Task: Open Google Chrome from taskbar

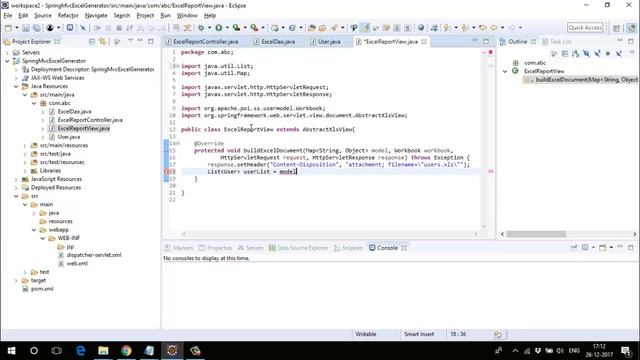Action: tap(126, 351)
